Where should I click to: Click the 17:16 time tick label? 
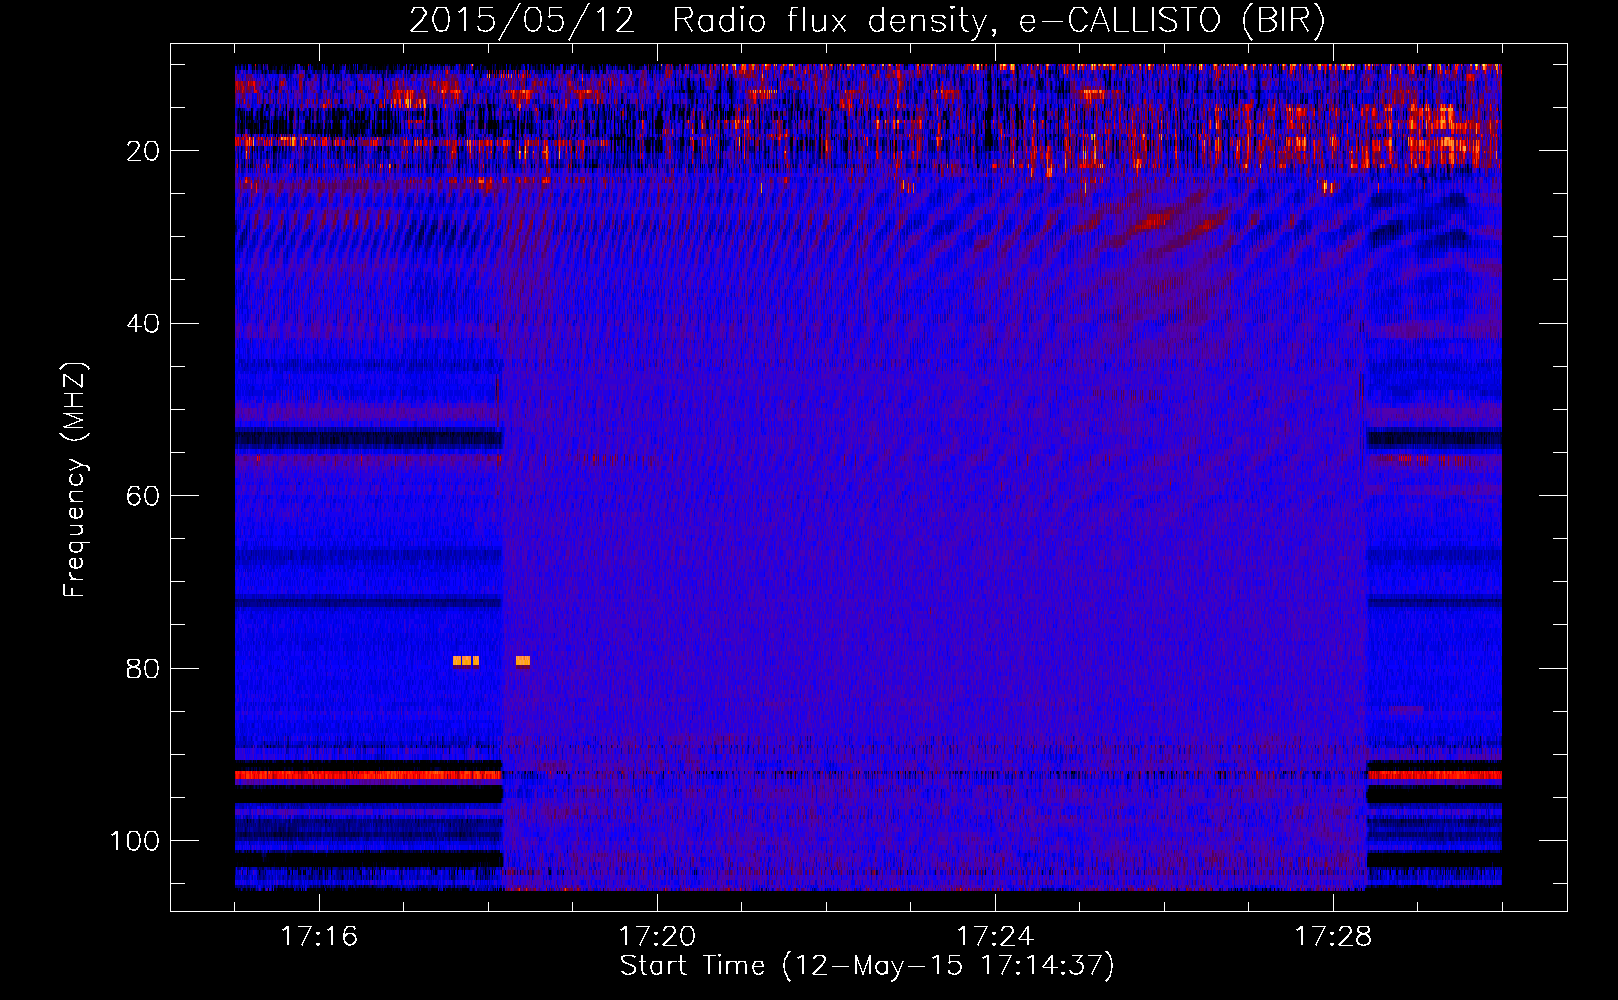coord(319,936)
